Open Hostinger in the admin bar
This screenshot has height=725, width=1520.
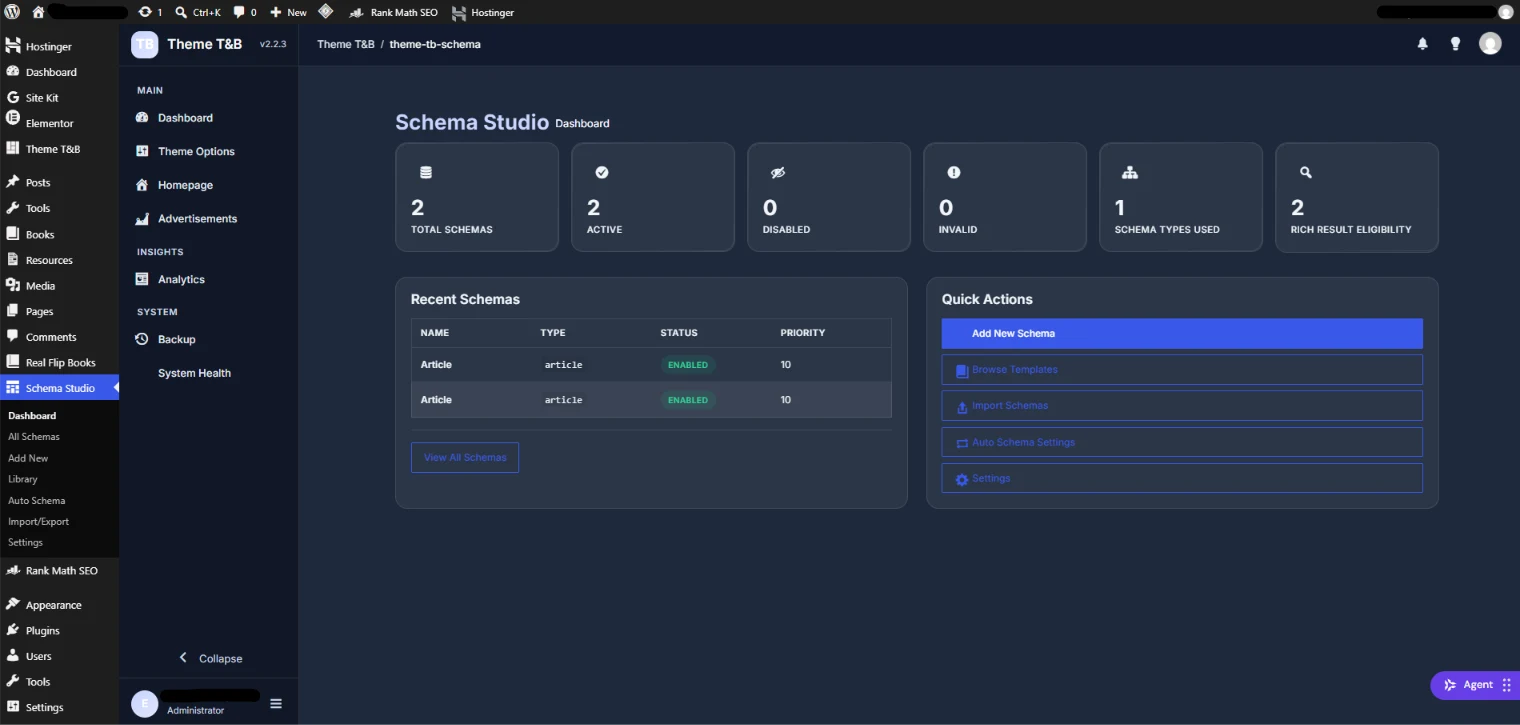[x=483, y=12]
